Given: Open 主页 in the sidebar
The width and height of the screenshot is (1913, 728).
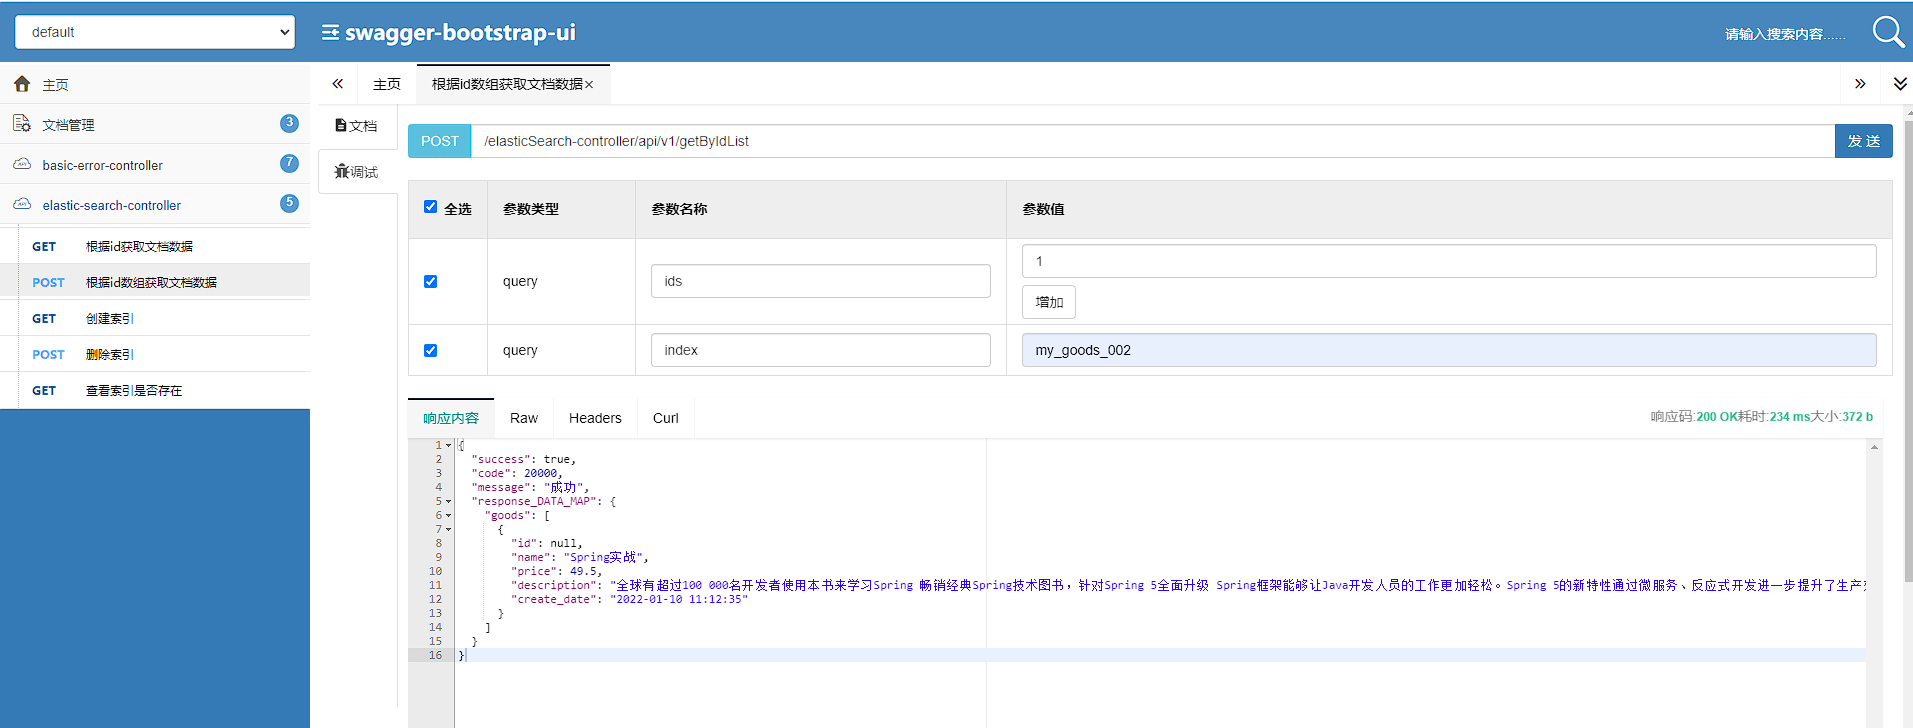Looking at the screenshot, I should (155, 84).
